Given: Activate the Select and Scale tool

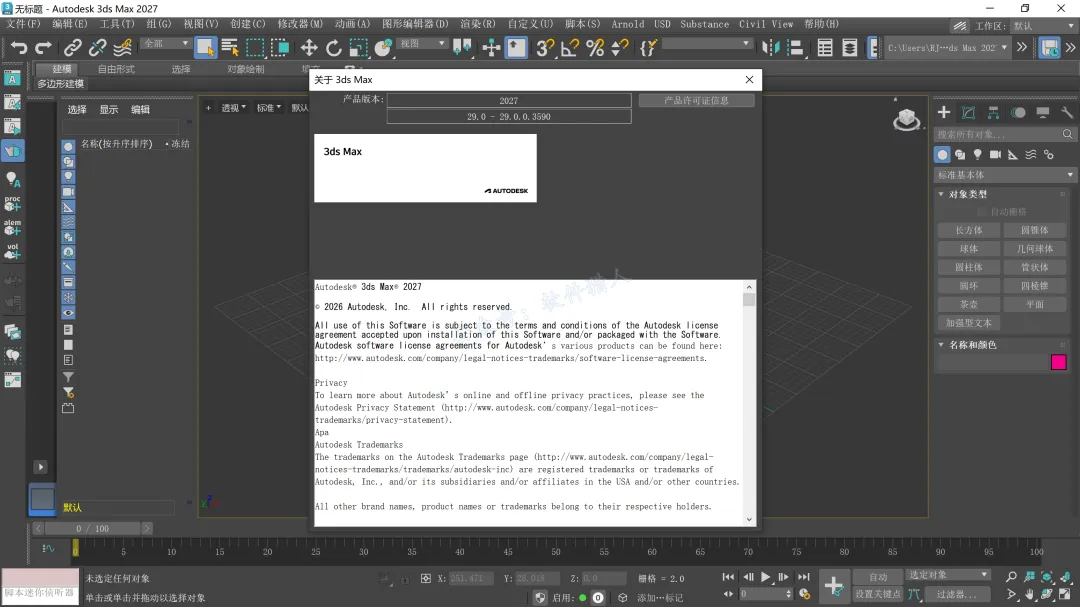Looking at the screenshot, I should tap(358, 48).
